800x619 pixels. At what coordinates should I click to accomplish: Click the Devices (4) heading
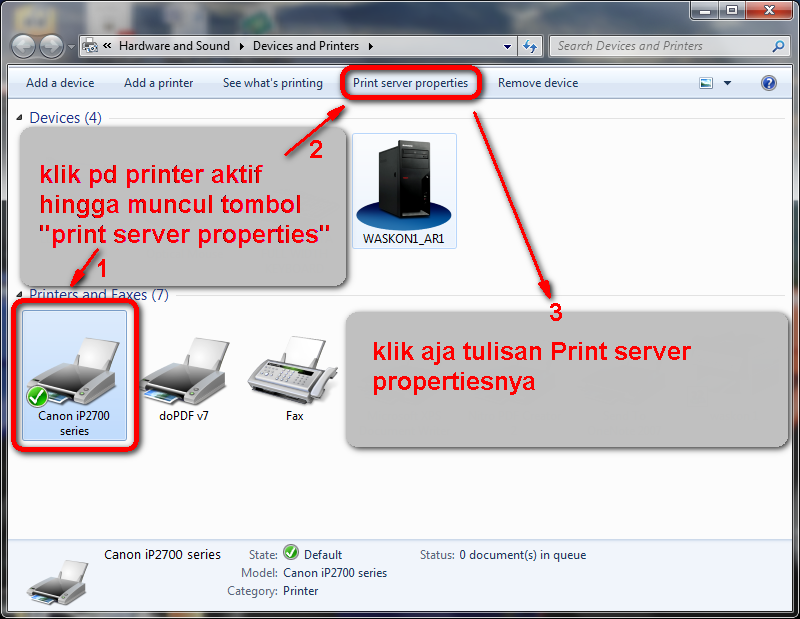pyautogui.click(x=65, y=118)
